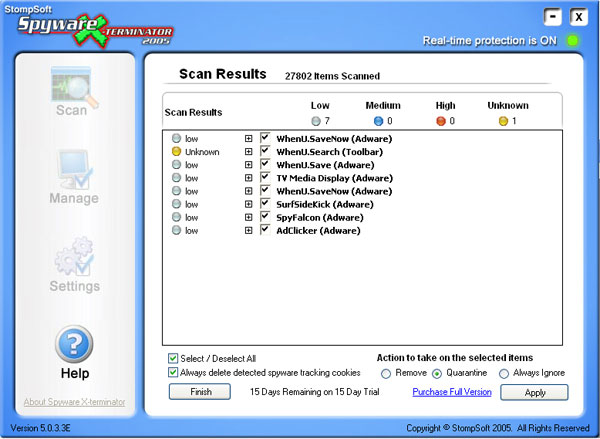Screen dimensions: 600x439
Task: Switch to the Settings label in sidebar
Action: [x=75, y=286]
